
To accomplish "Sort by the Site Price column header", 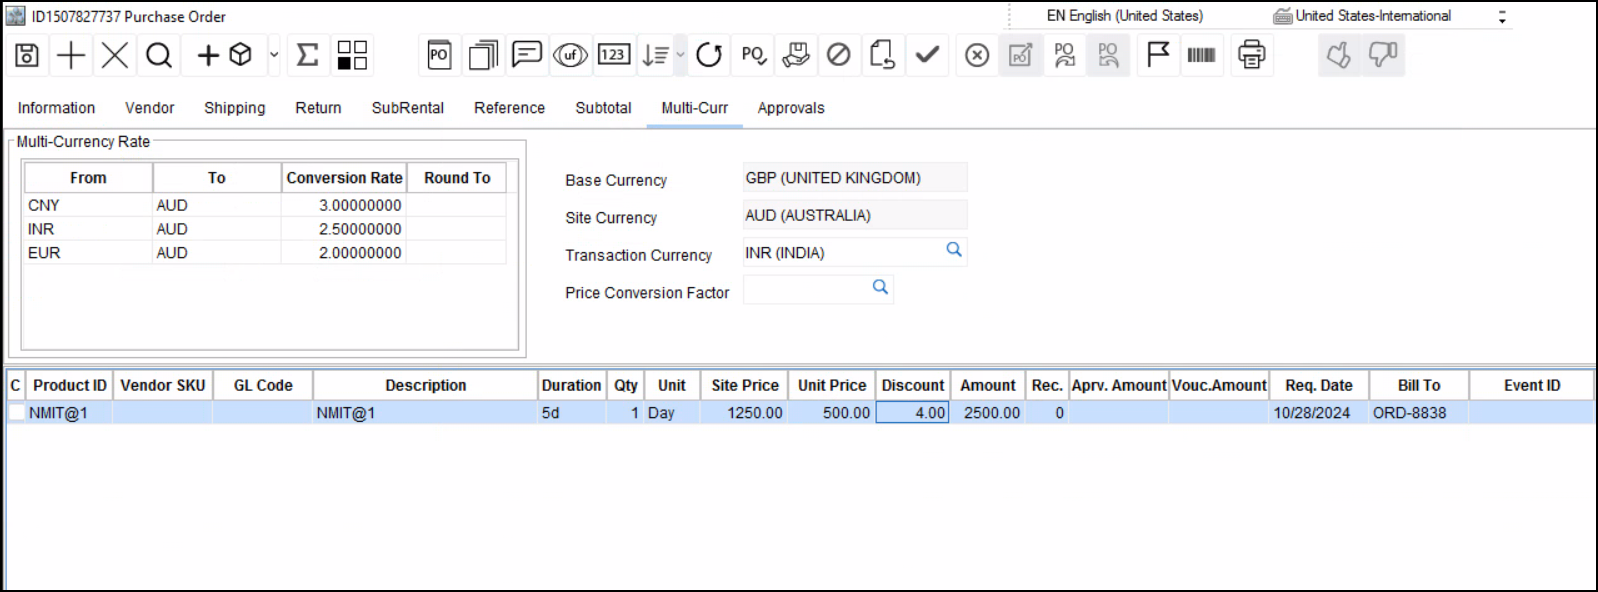I will tap(745, 386).
